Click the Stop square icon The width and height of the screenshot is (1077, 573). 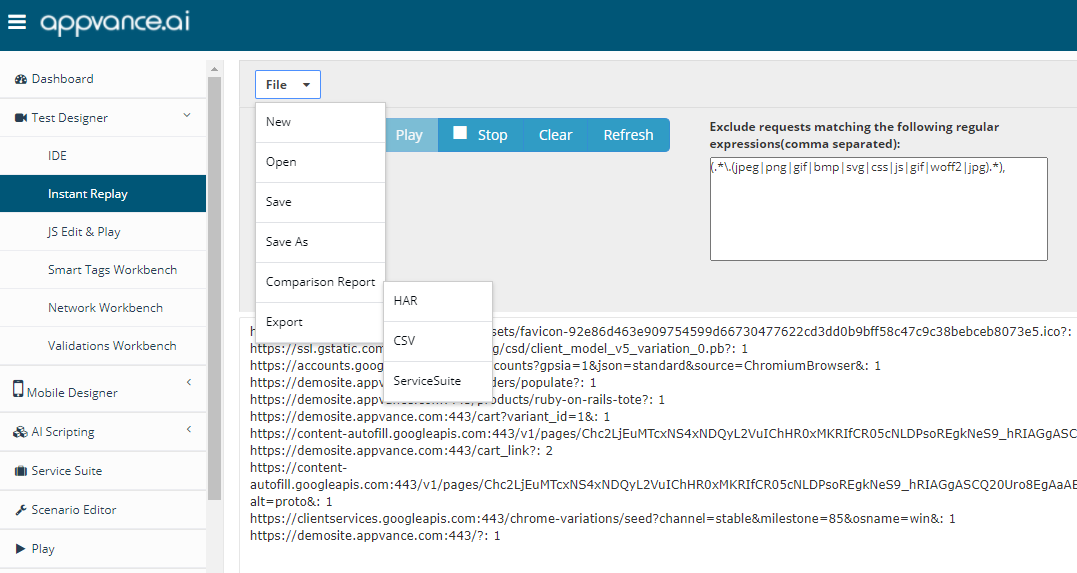460,133
